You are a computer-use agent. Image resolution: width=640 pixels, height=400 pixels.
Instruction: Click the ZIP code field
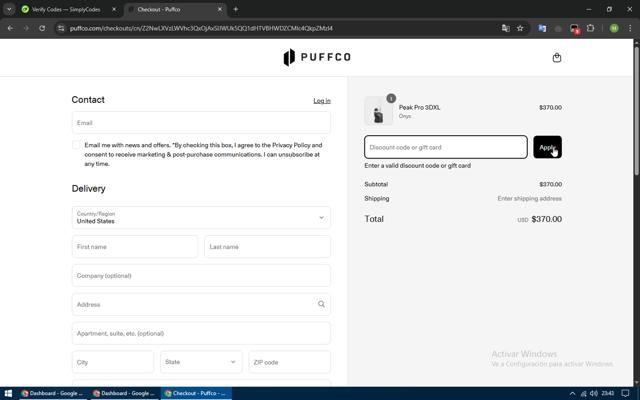289,362
